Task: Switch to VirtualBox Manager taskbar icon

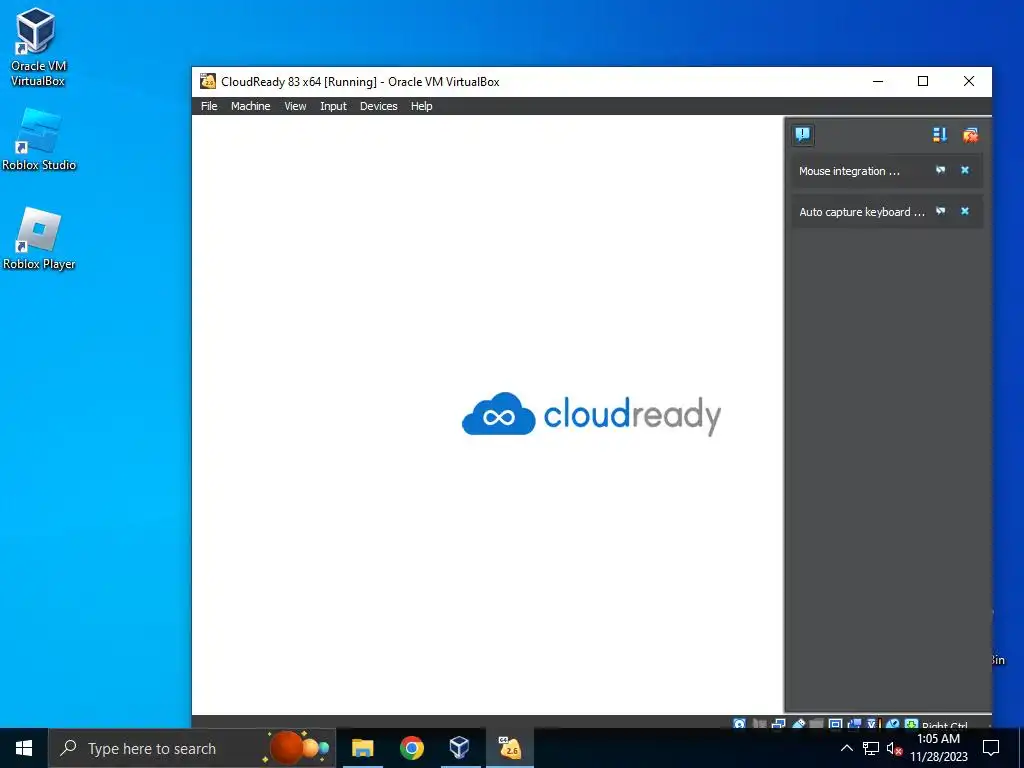Action: (x=460, y=748)
